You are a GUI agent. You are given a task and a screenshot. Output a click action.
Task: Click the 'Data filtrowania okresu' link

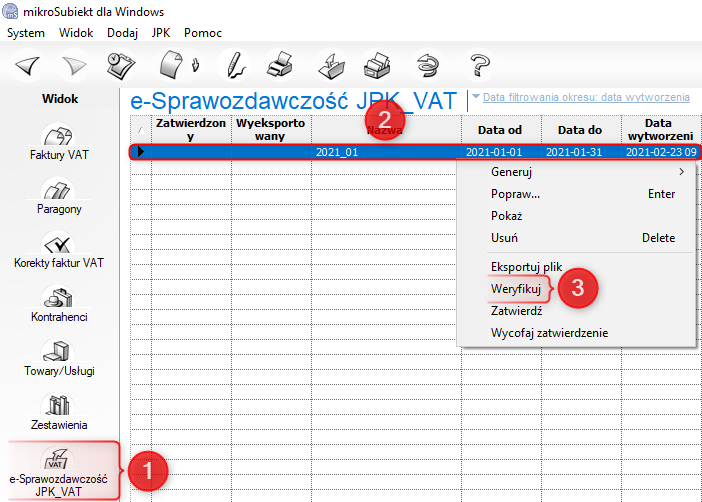coord(586,97)
